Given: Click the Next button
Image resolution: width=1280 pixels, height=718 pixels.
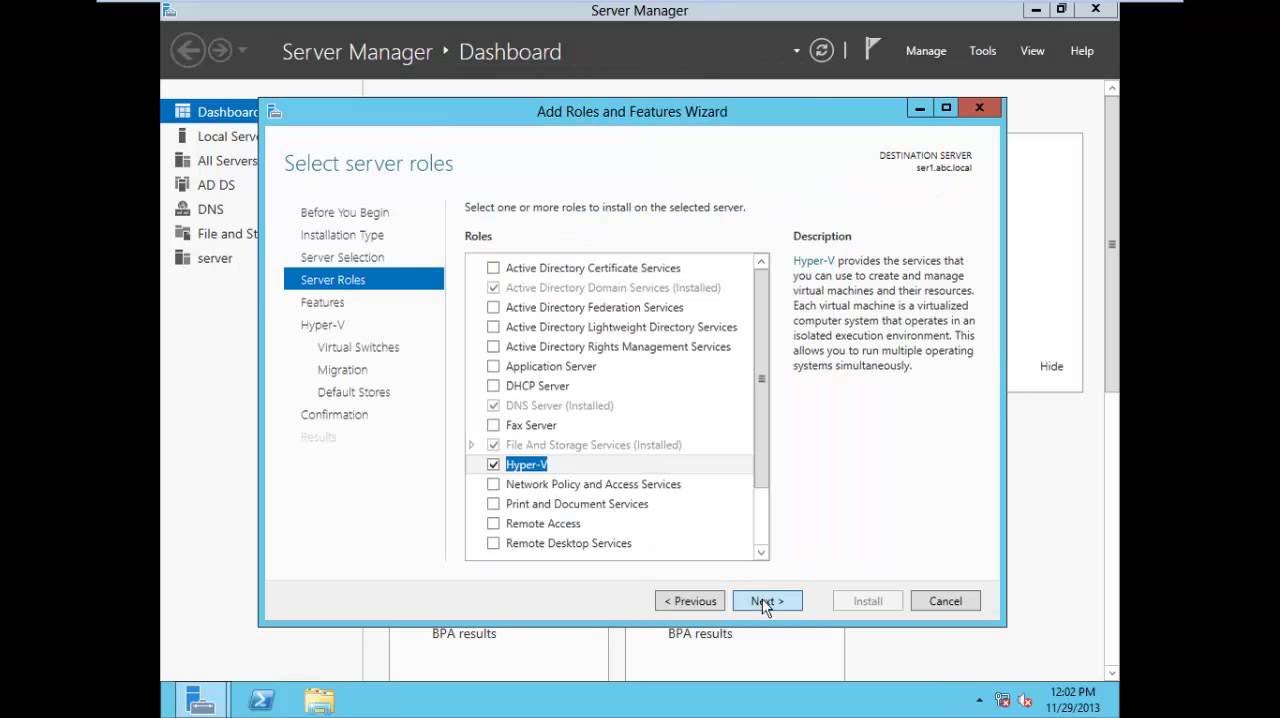Looking at the screenshot, I should coord(767,601).
